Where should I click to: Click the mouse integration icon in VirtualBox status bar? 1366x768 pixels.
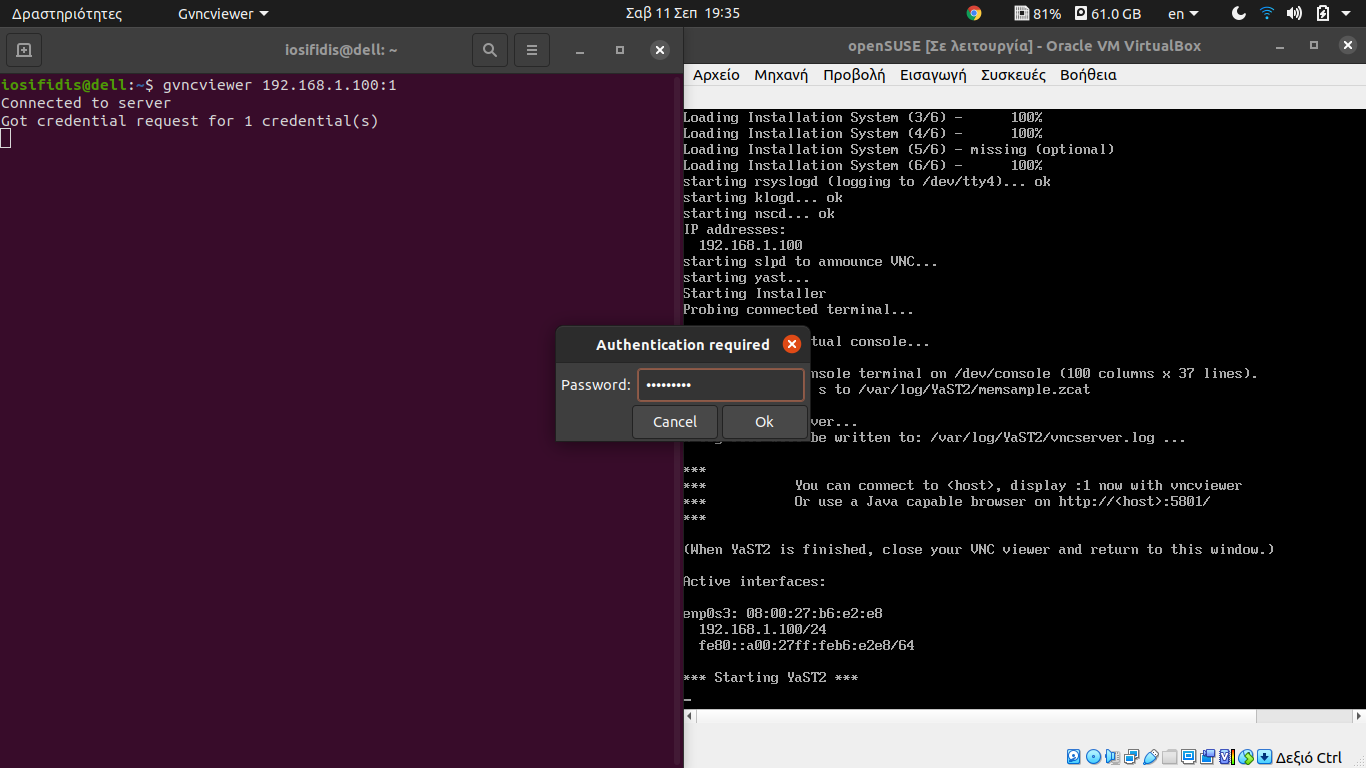(x=1246, y=757)
